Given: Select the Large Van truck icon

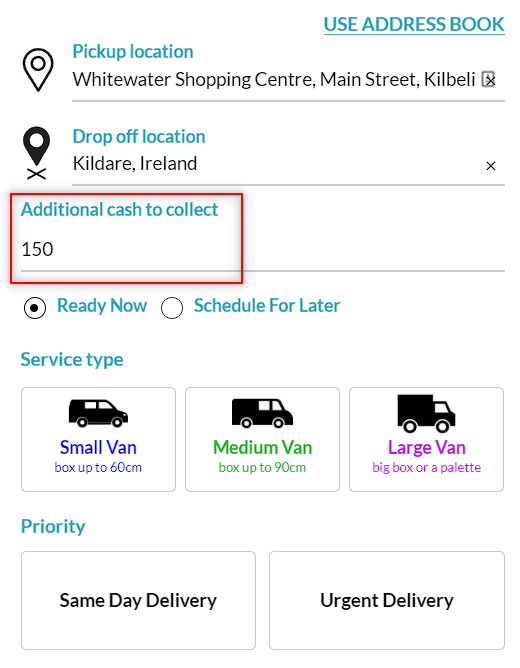Looking at the screenshot, I should point(426,413).
